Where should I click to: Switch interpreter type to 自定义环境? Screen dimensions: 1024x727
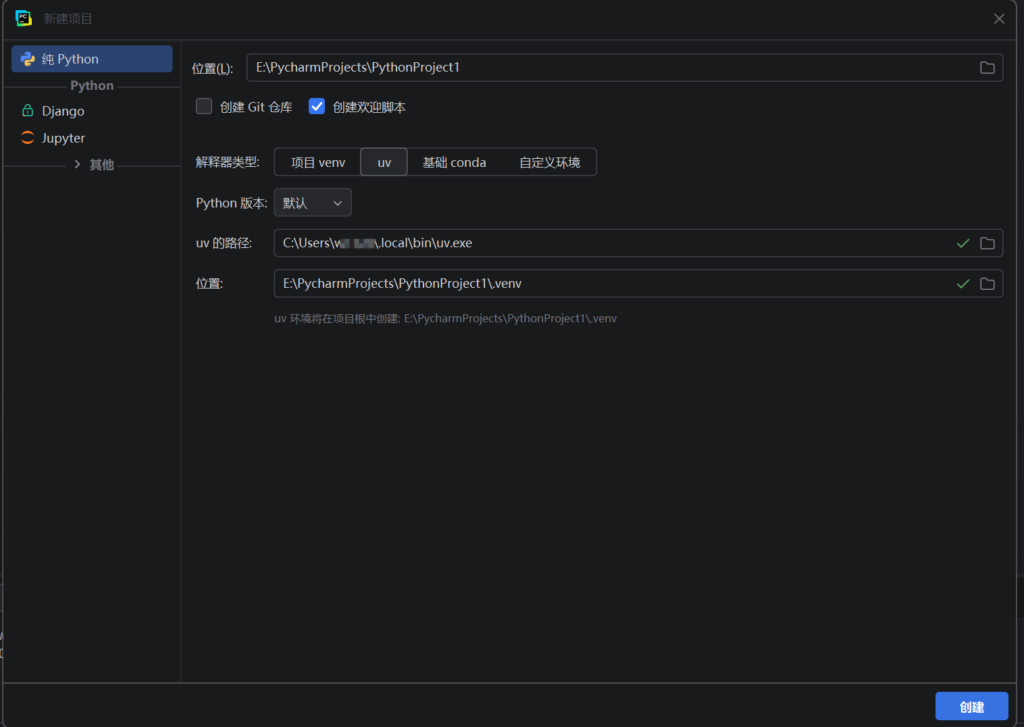pyautogui.click(x=549, y=163)
